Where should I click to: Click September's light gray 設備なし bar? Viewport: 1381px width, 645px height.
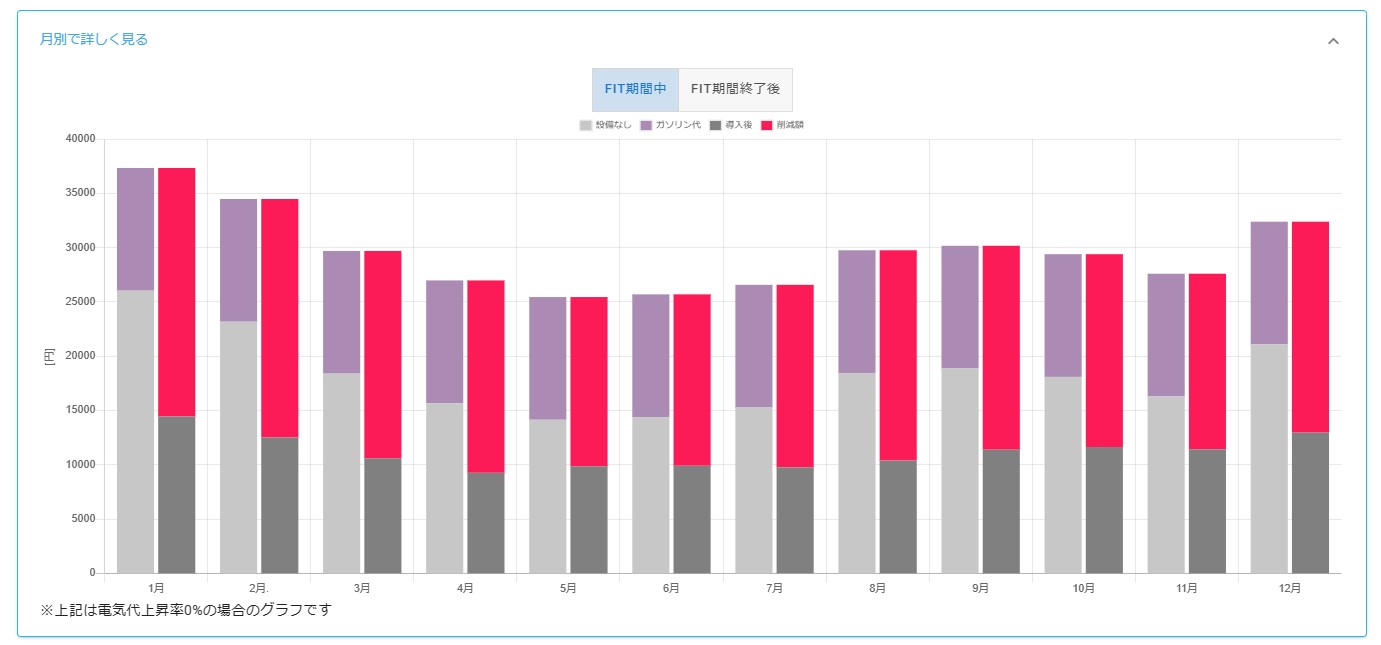[959, 470]
